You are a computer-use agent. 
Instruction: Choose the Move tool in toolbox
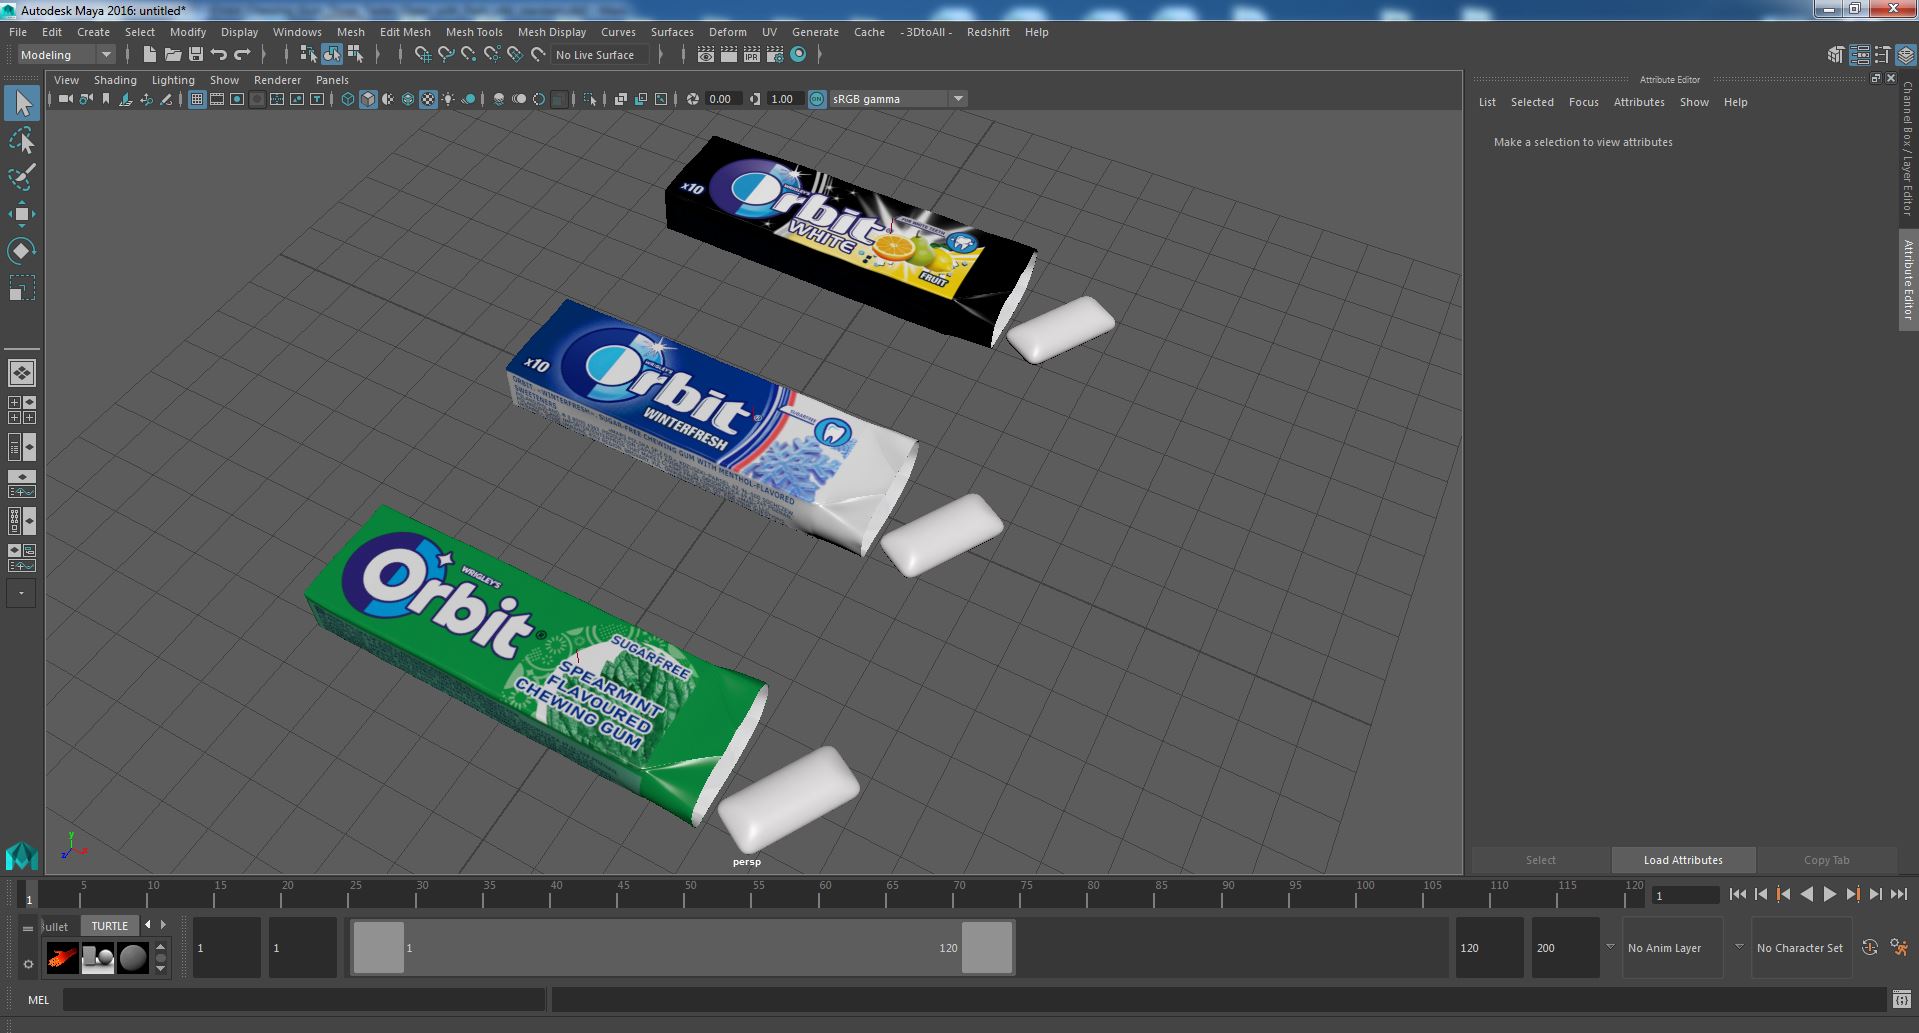coord(21,214)
